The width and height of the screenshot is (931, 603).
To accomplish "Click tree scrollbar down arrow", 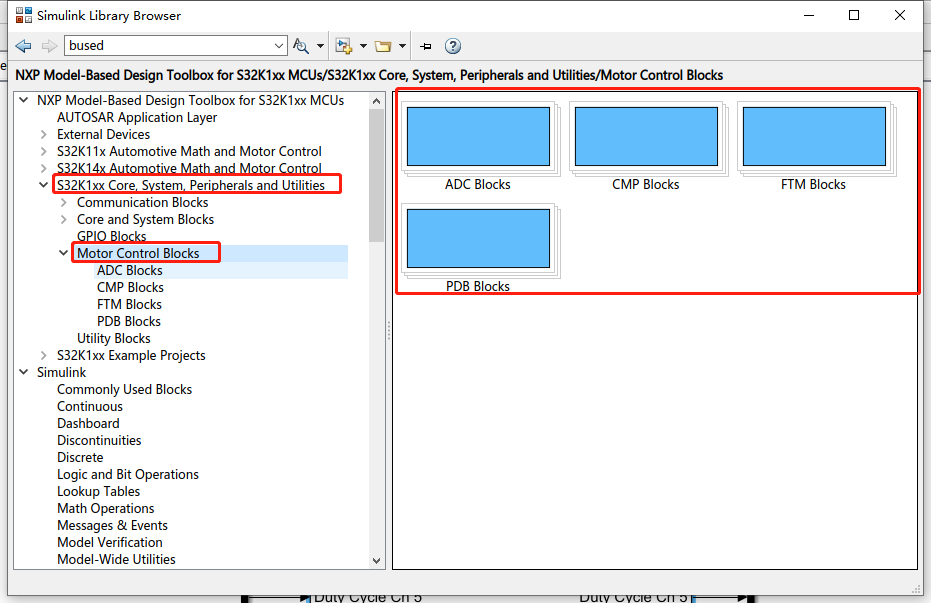I will (x=376, y=560).
